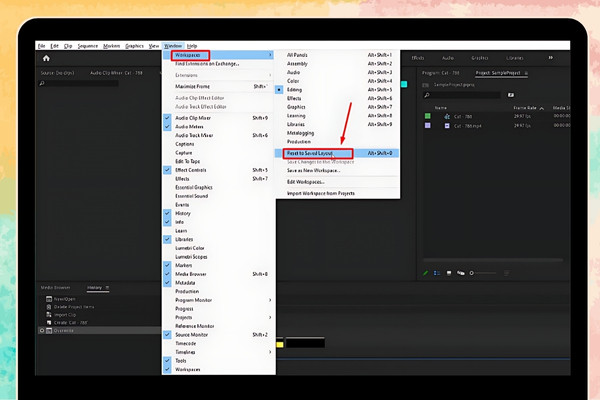The image size is (600, 400).
Task: Uncheck Markers in Window menu
Action: pos(167,265)
